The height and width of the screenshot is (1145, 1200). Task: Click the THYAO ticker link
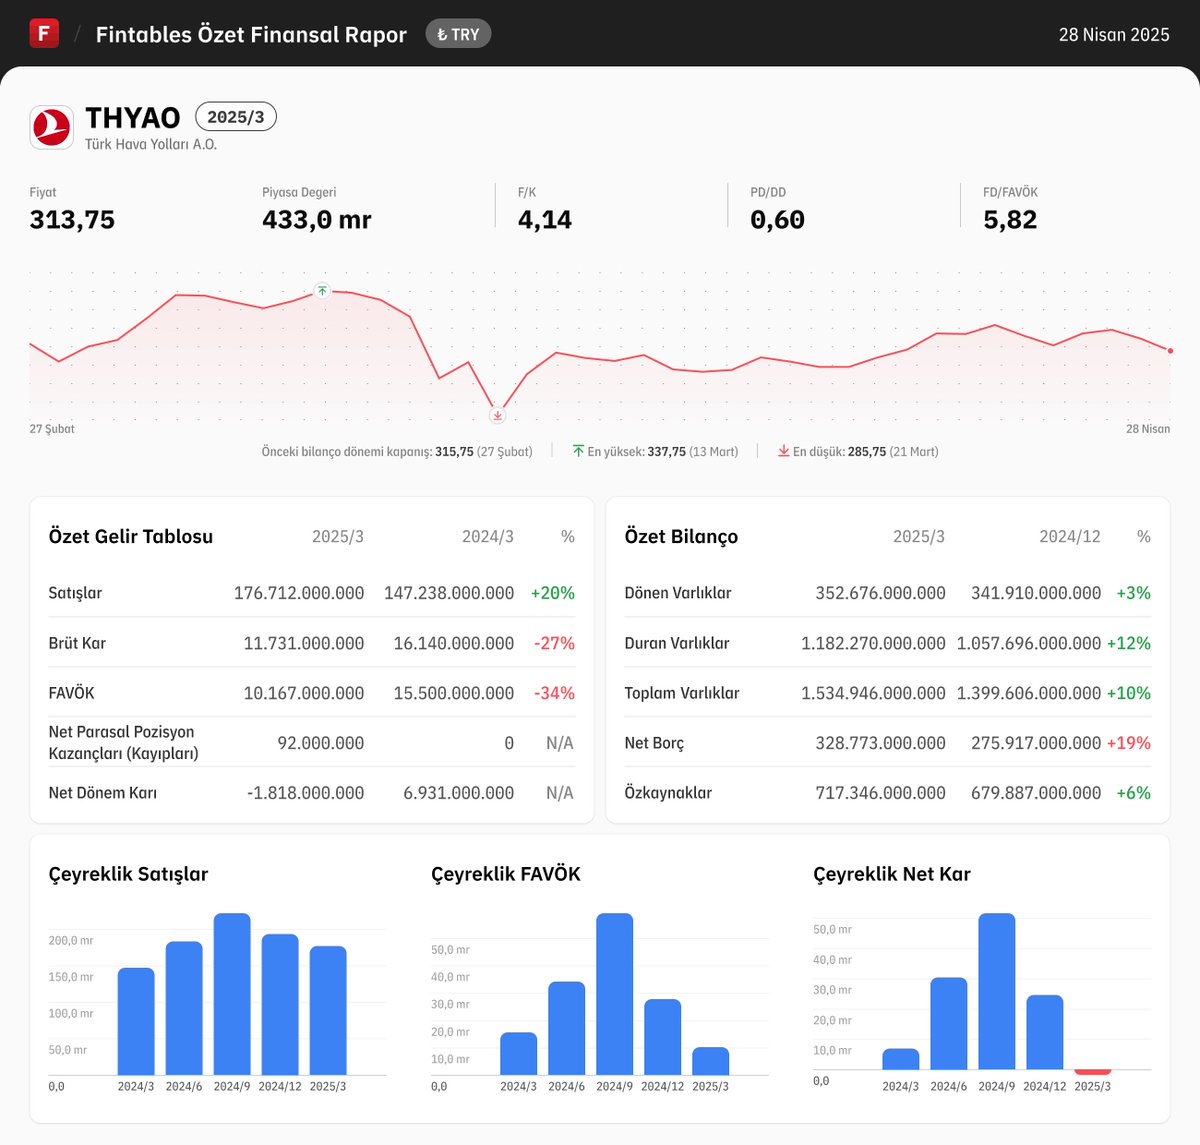[132, 117]
